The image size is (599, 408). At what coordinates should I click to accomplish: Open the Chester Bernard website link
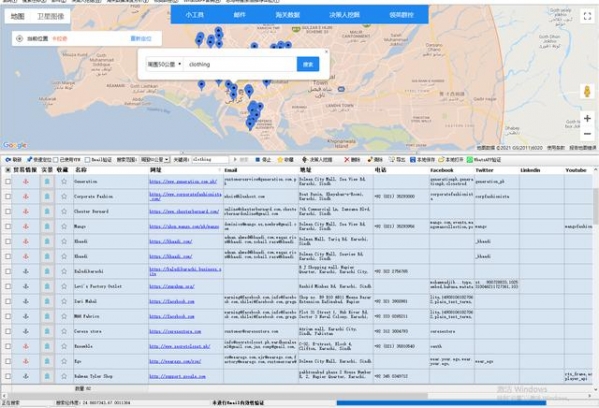[184, 211]
